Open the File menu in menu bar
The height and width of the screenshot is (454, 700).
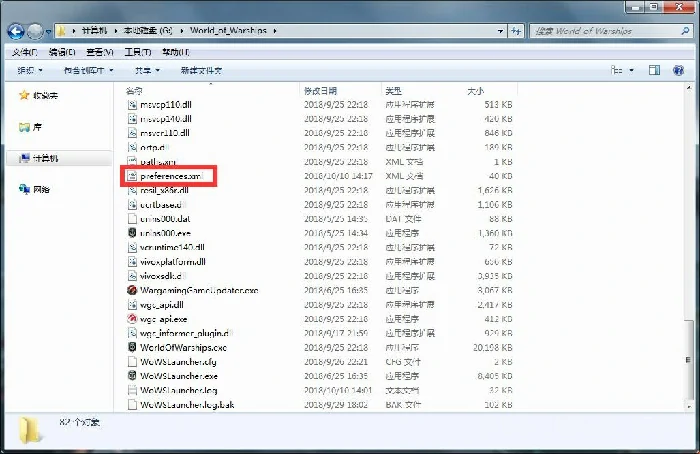pyautogui.click(x=25, y=52)
